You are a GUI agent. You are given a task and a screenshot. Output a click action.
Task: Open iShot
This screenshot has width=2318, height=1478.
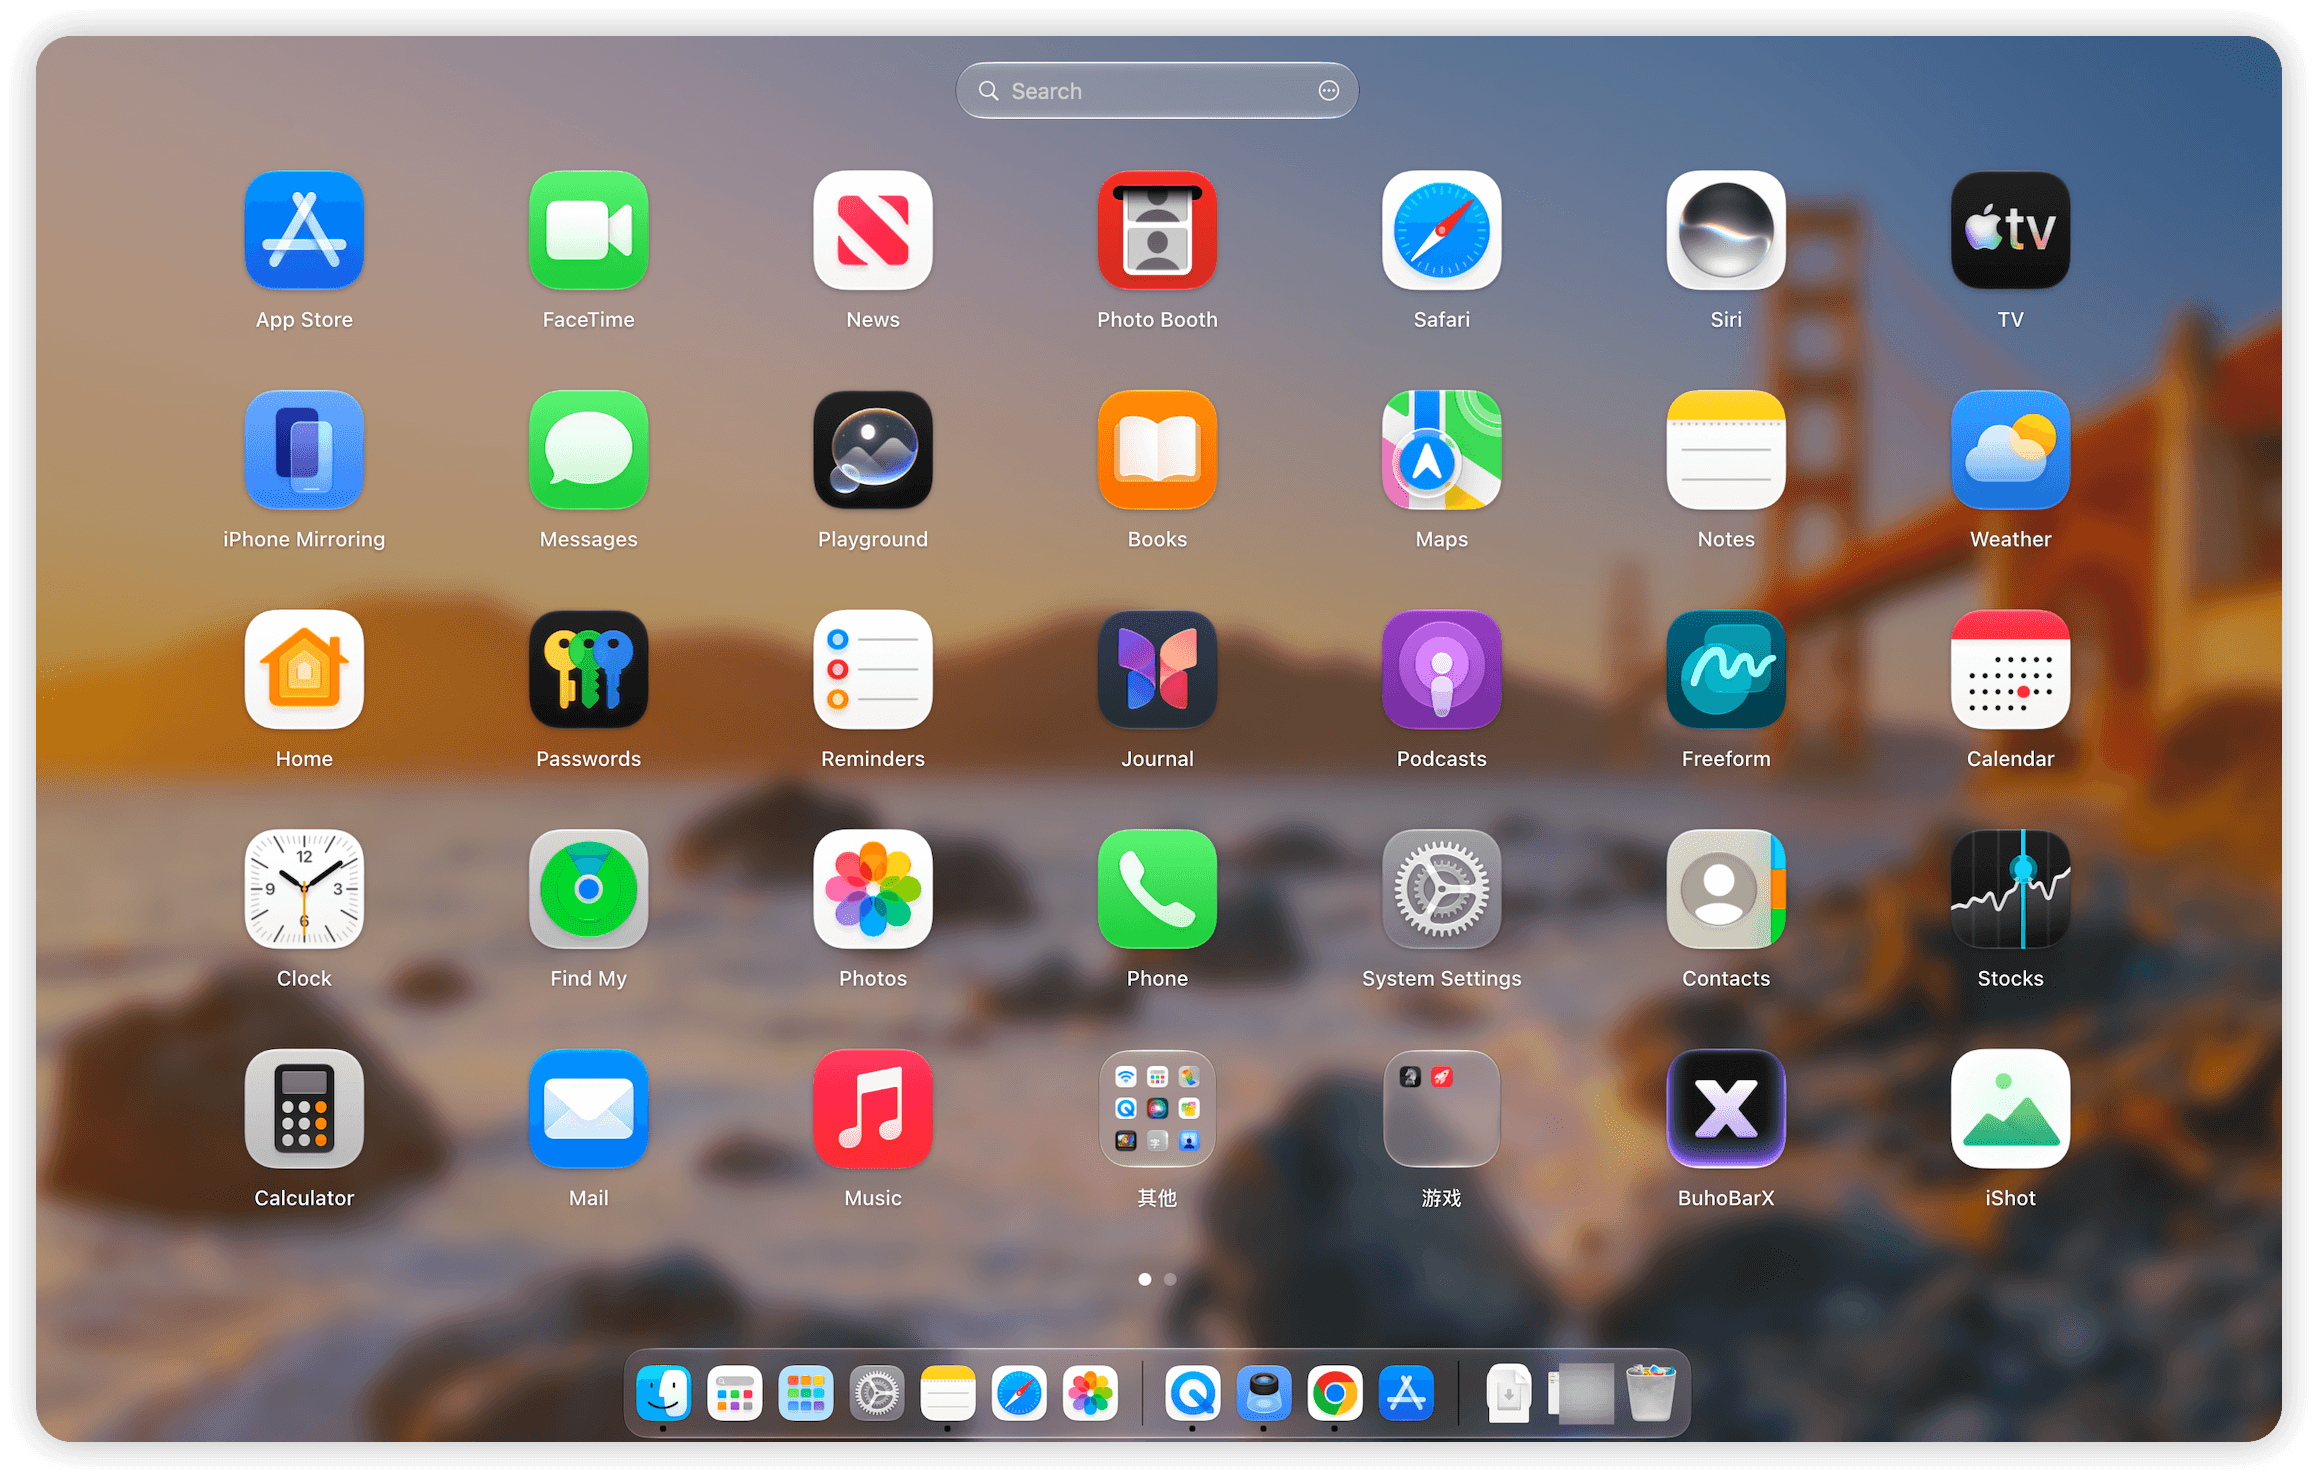[x=2010, y=1108]
